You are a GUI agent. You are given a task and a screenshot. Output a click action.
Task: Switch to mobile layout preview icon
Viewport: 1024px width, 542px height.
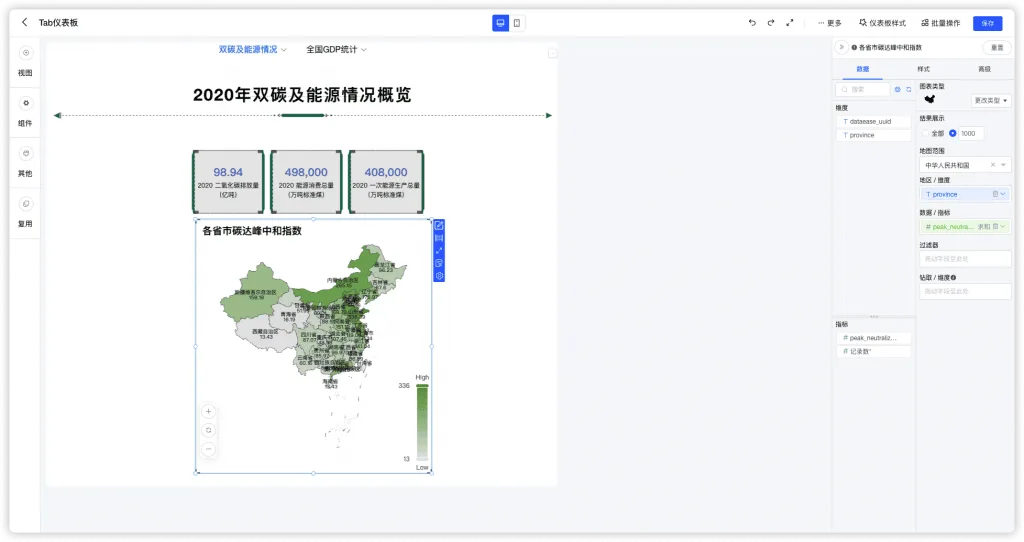[x=517, y=23]
